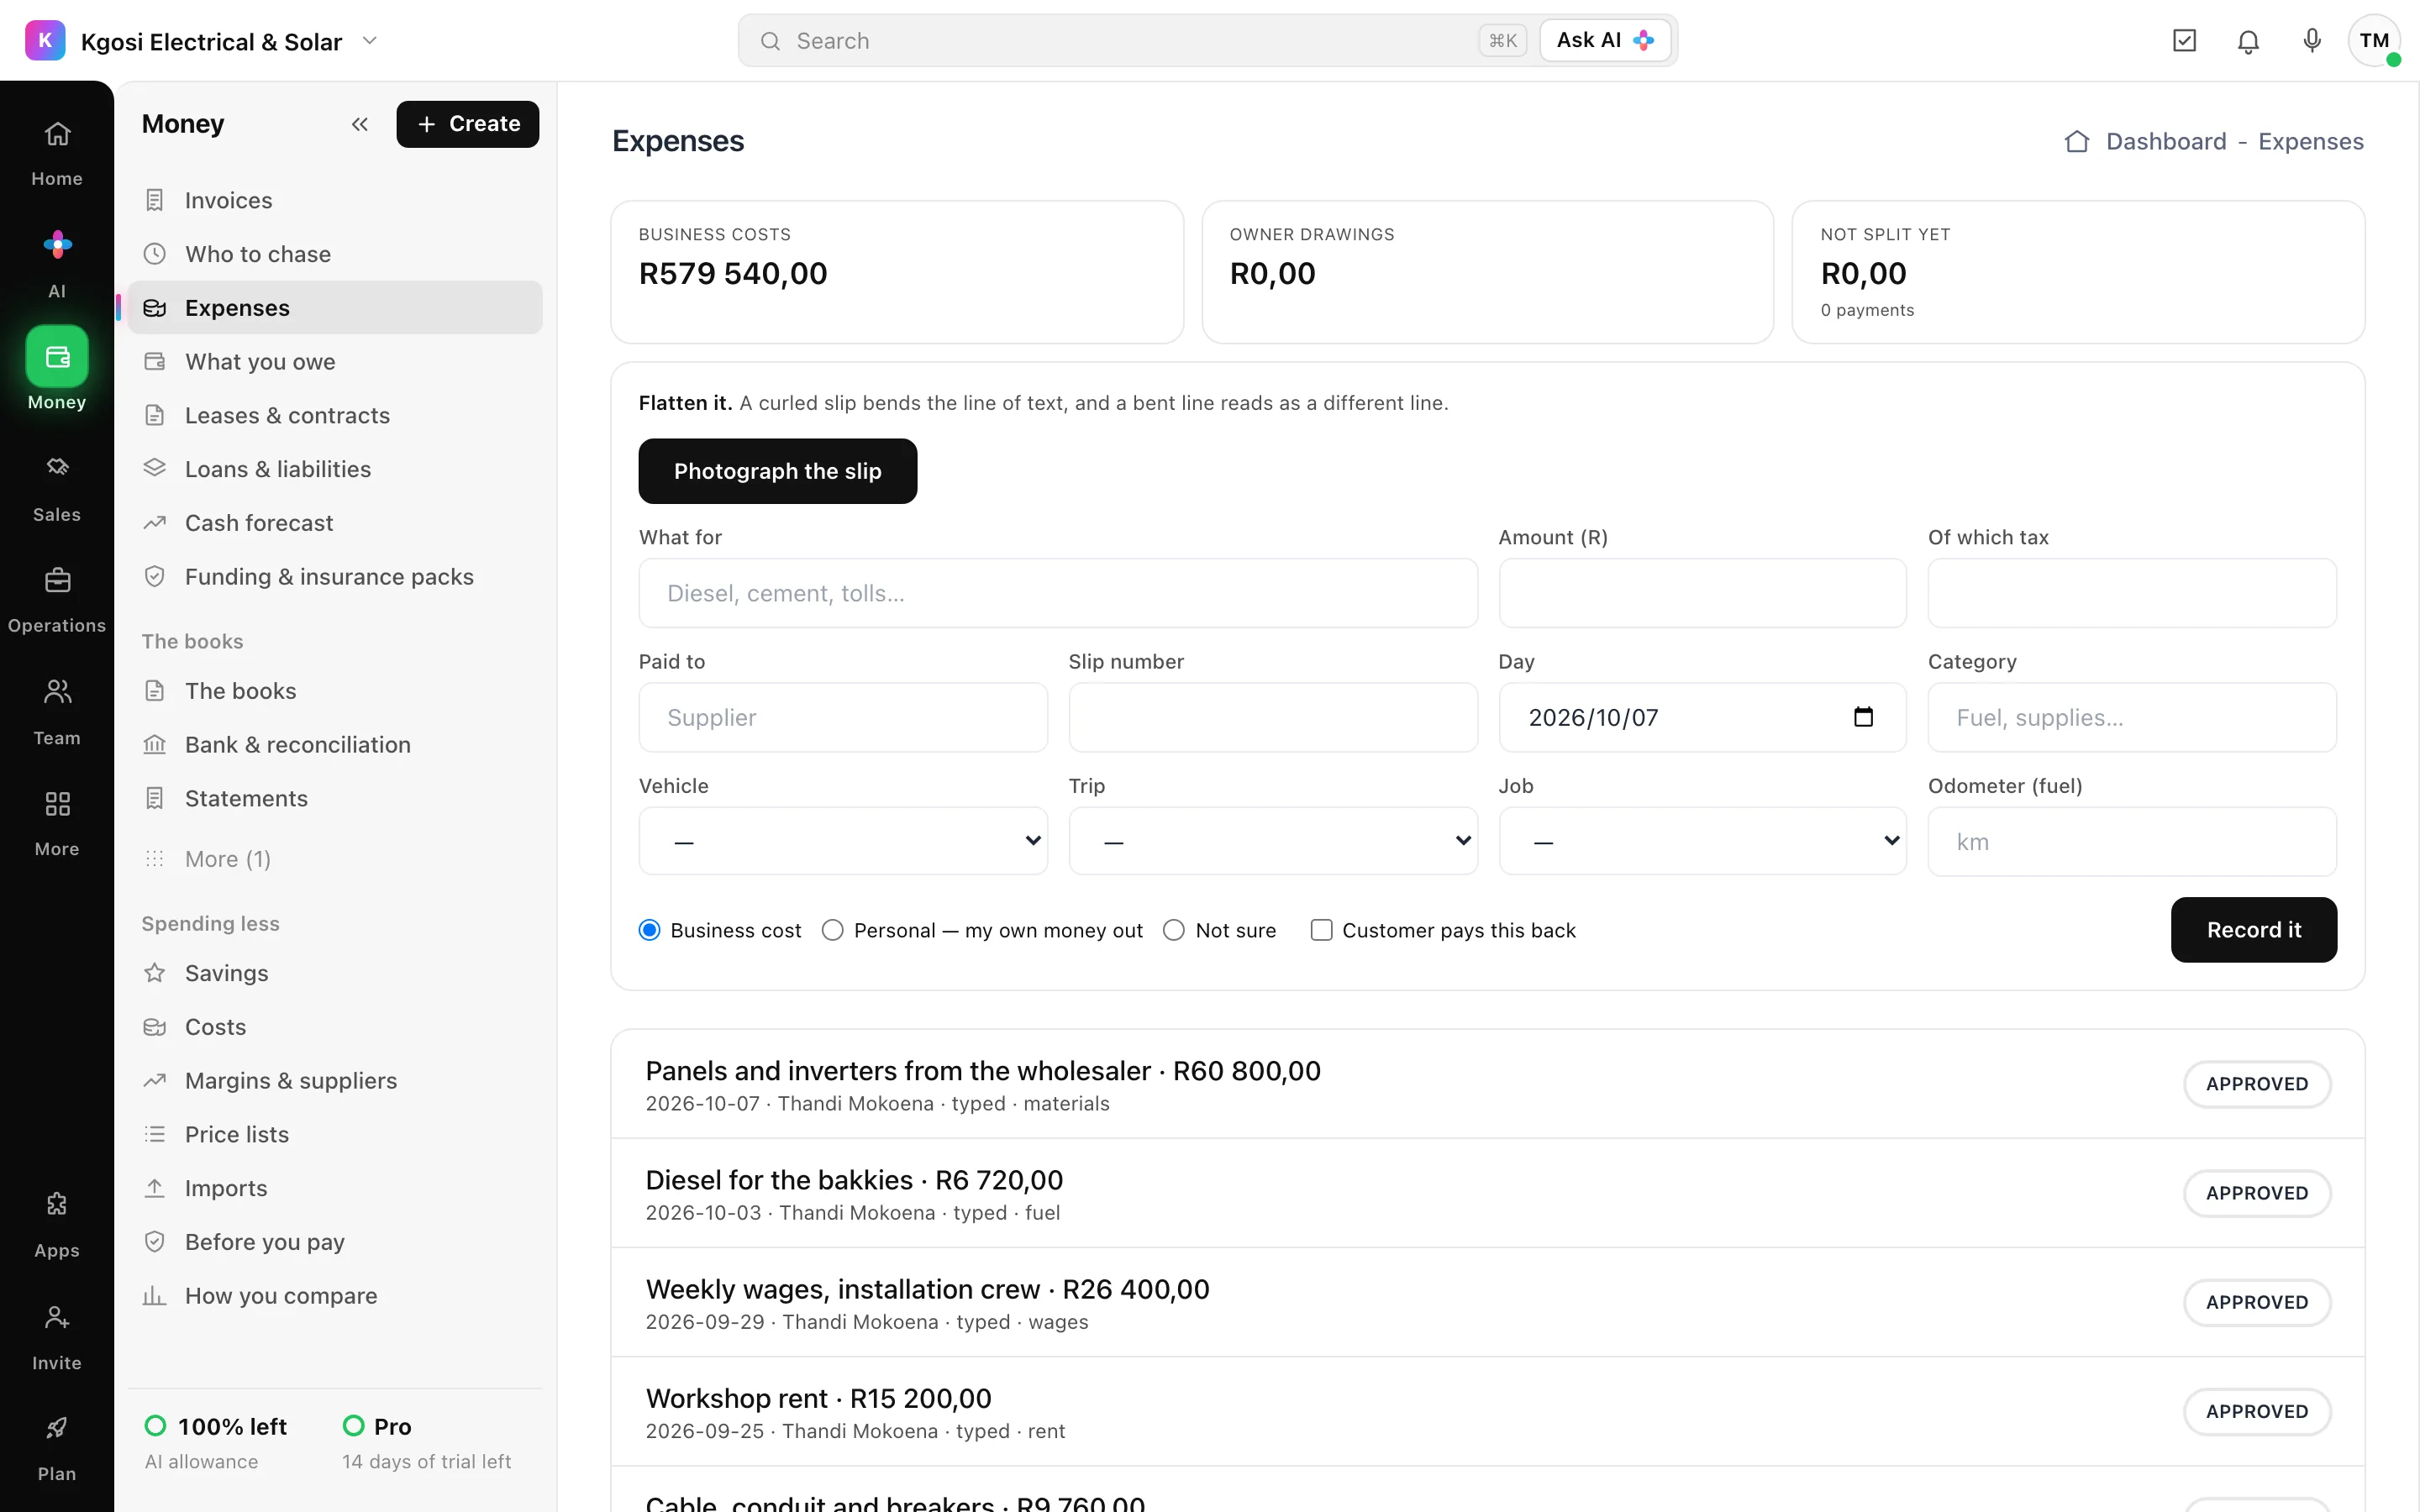Click the Category field

pyautogui.click(x=2132, y=717)
